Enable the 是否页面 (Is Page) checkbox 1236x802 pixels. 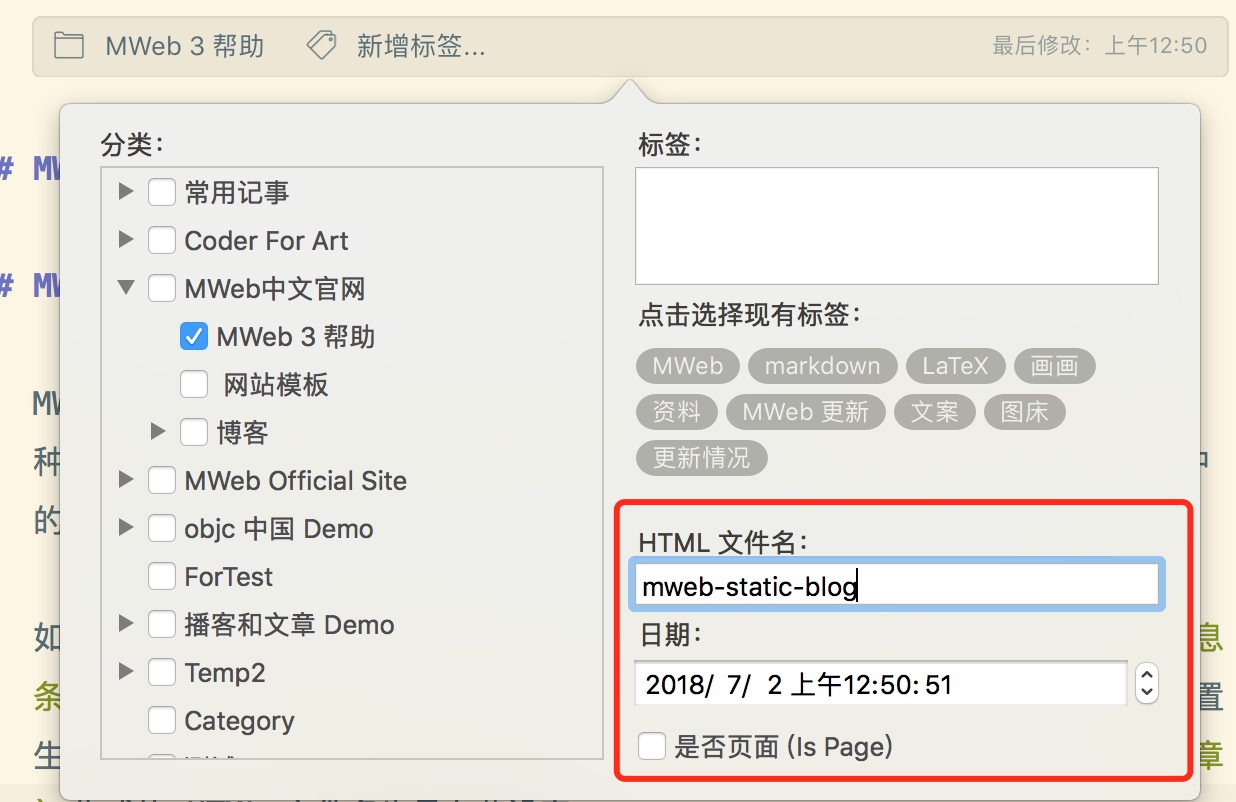coord(652,746)
